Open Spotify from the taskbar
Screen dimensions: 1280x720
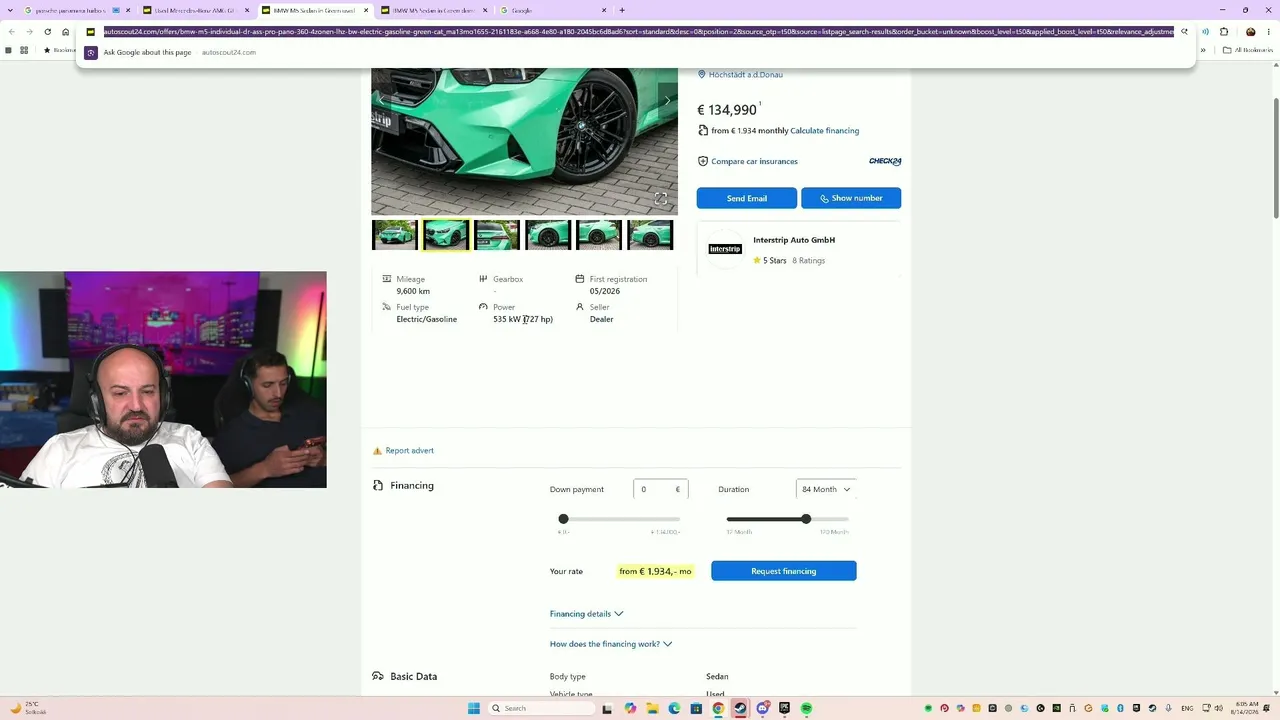[x=806, y=708]
